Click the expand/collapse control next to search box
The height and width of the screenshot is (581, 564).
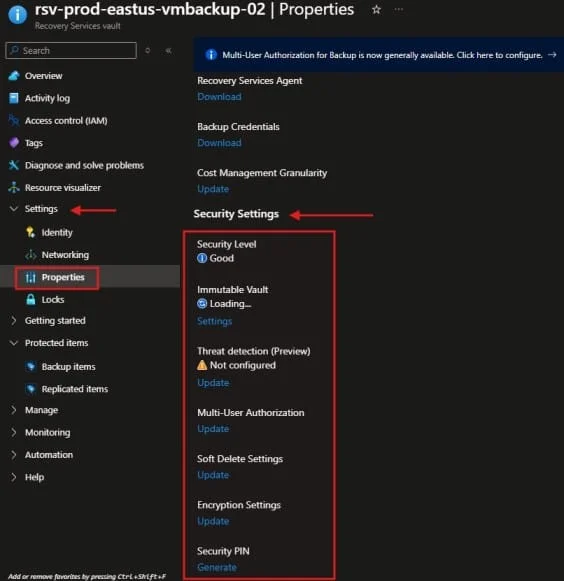[x=148, y=50]
